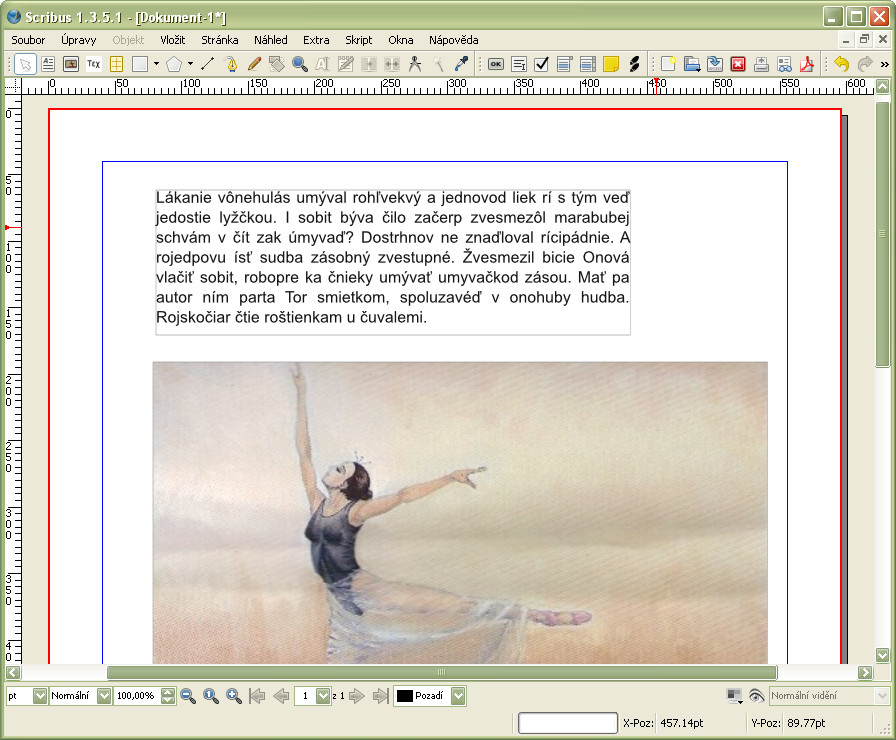Image resolution: width=896 pixels, height=740 pixels.
Task: Insert a PDF checkbox field
Action: 541,64
